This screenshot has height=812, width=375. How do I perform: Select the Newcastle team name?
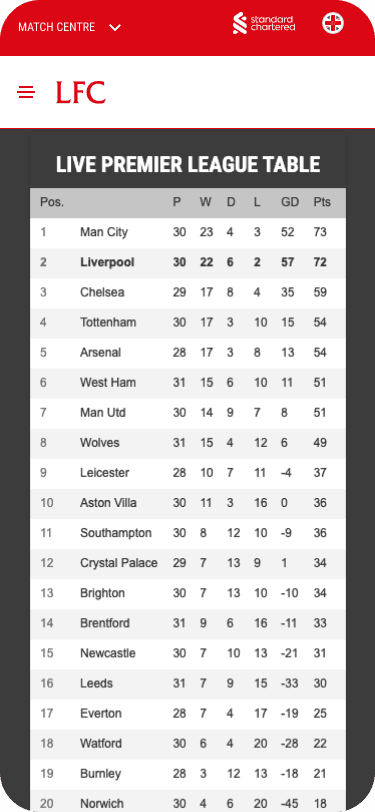point(108,654)
